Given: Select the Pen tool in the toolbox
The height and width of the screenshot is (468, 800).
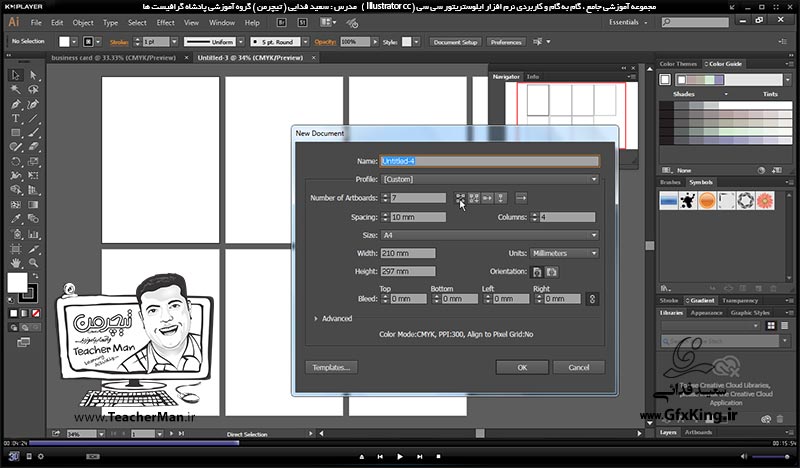Looking at the screenshot, I should click(x=15, y=105).
